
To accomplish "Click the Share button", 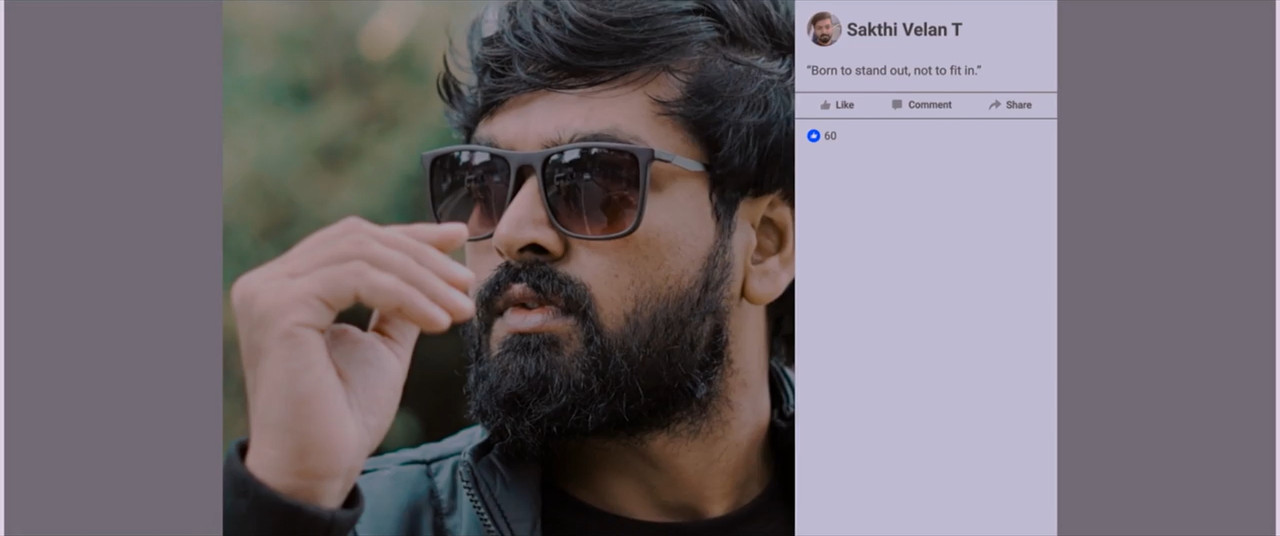I will 1010,105.
